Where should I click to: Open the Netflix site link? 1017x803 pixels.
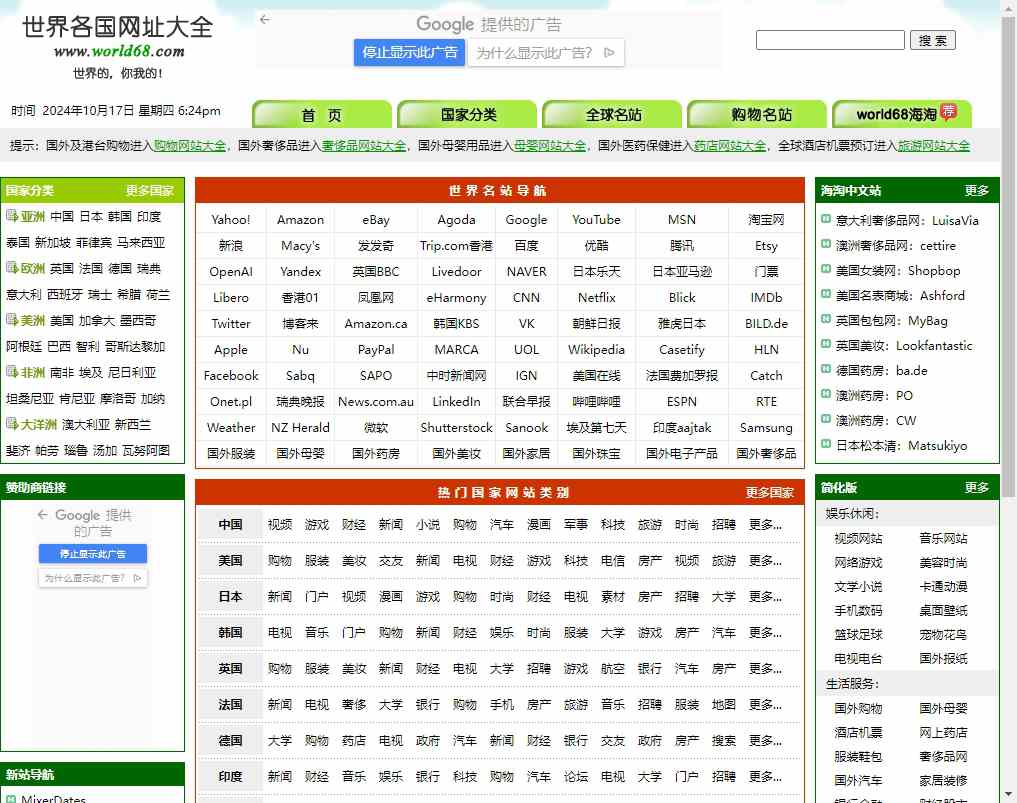point(596,298)
